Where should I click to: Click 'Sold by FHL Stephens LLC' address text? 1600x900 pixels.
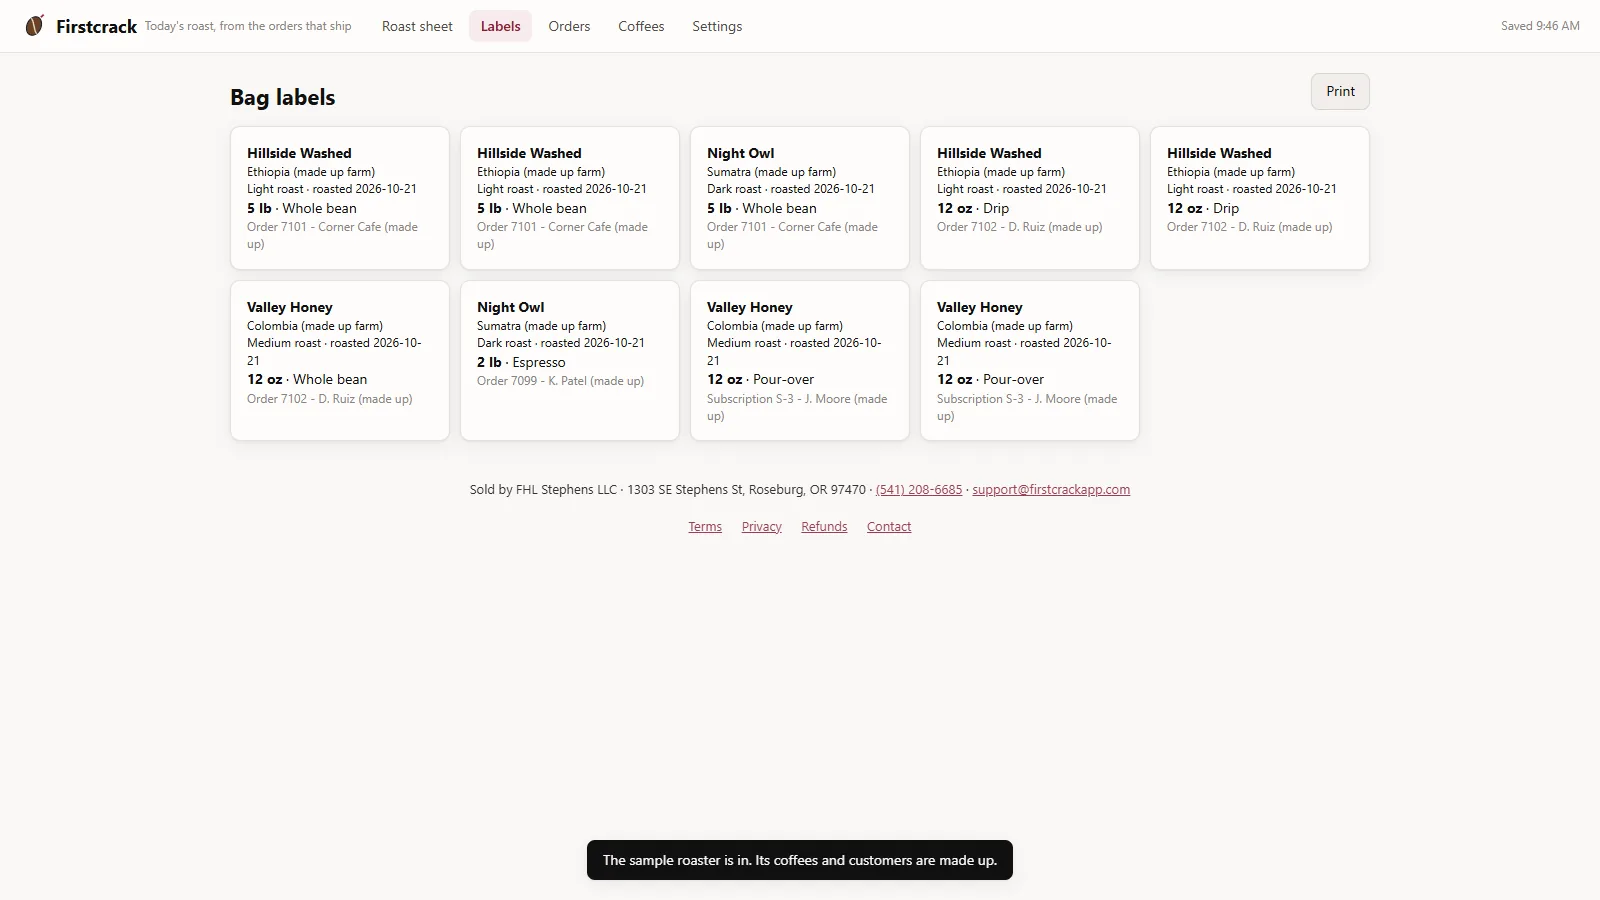[x=668, y=489]
